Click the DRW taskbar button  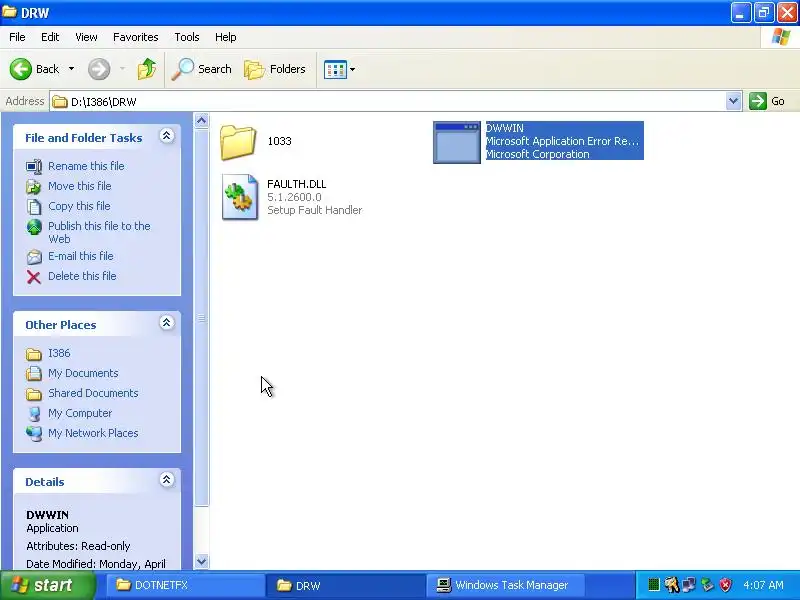[345, 585]
